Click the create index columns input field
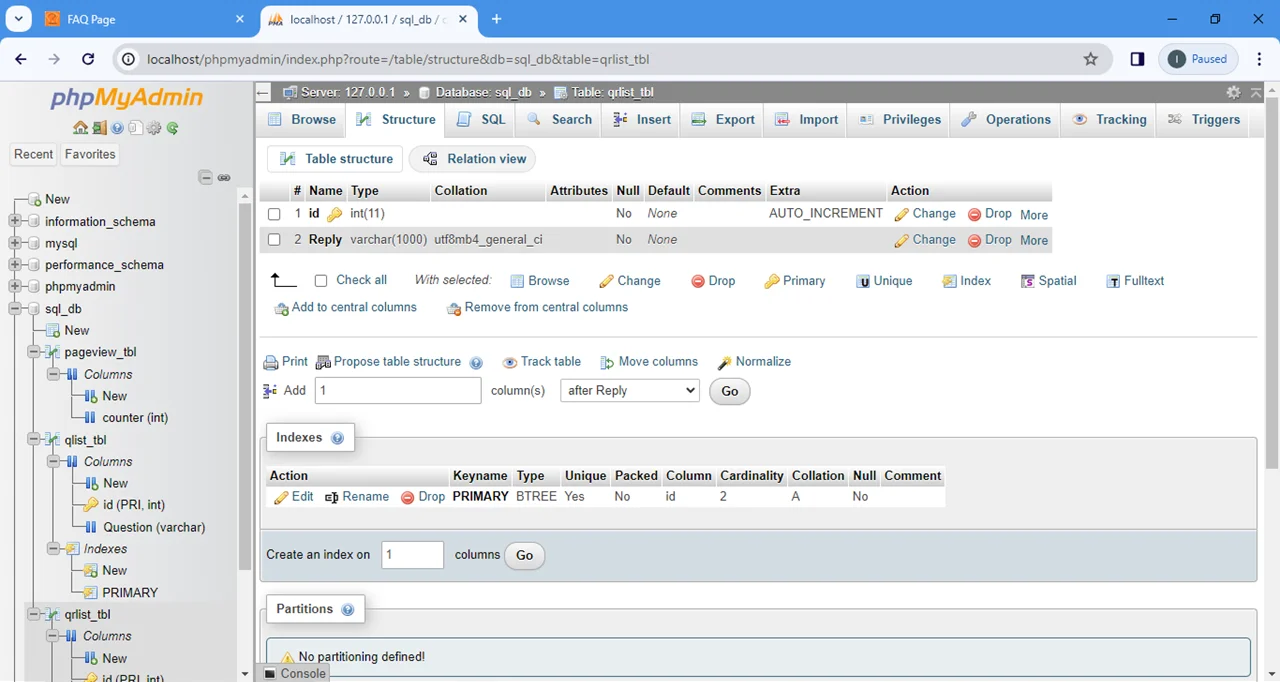This screenshot has height=682, width=1280. pyautogui.click(x=413, y=555)
